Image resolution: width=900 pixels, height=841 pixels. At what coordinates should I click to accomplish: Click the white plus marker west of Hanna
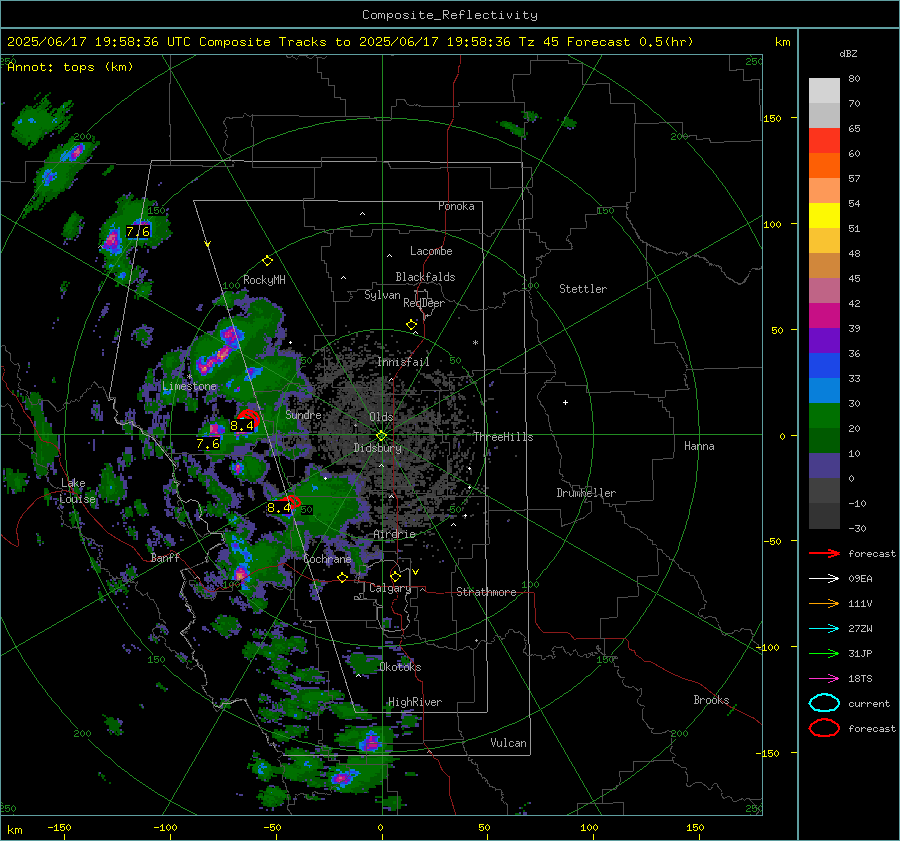pyautogui.click(x=565, y=402)
